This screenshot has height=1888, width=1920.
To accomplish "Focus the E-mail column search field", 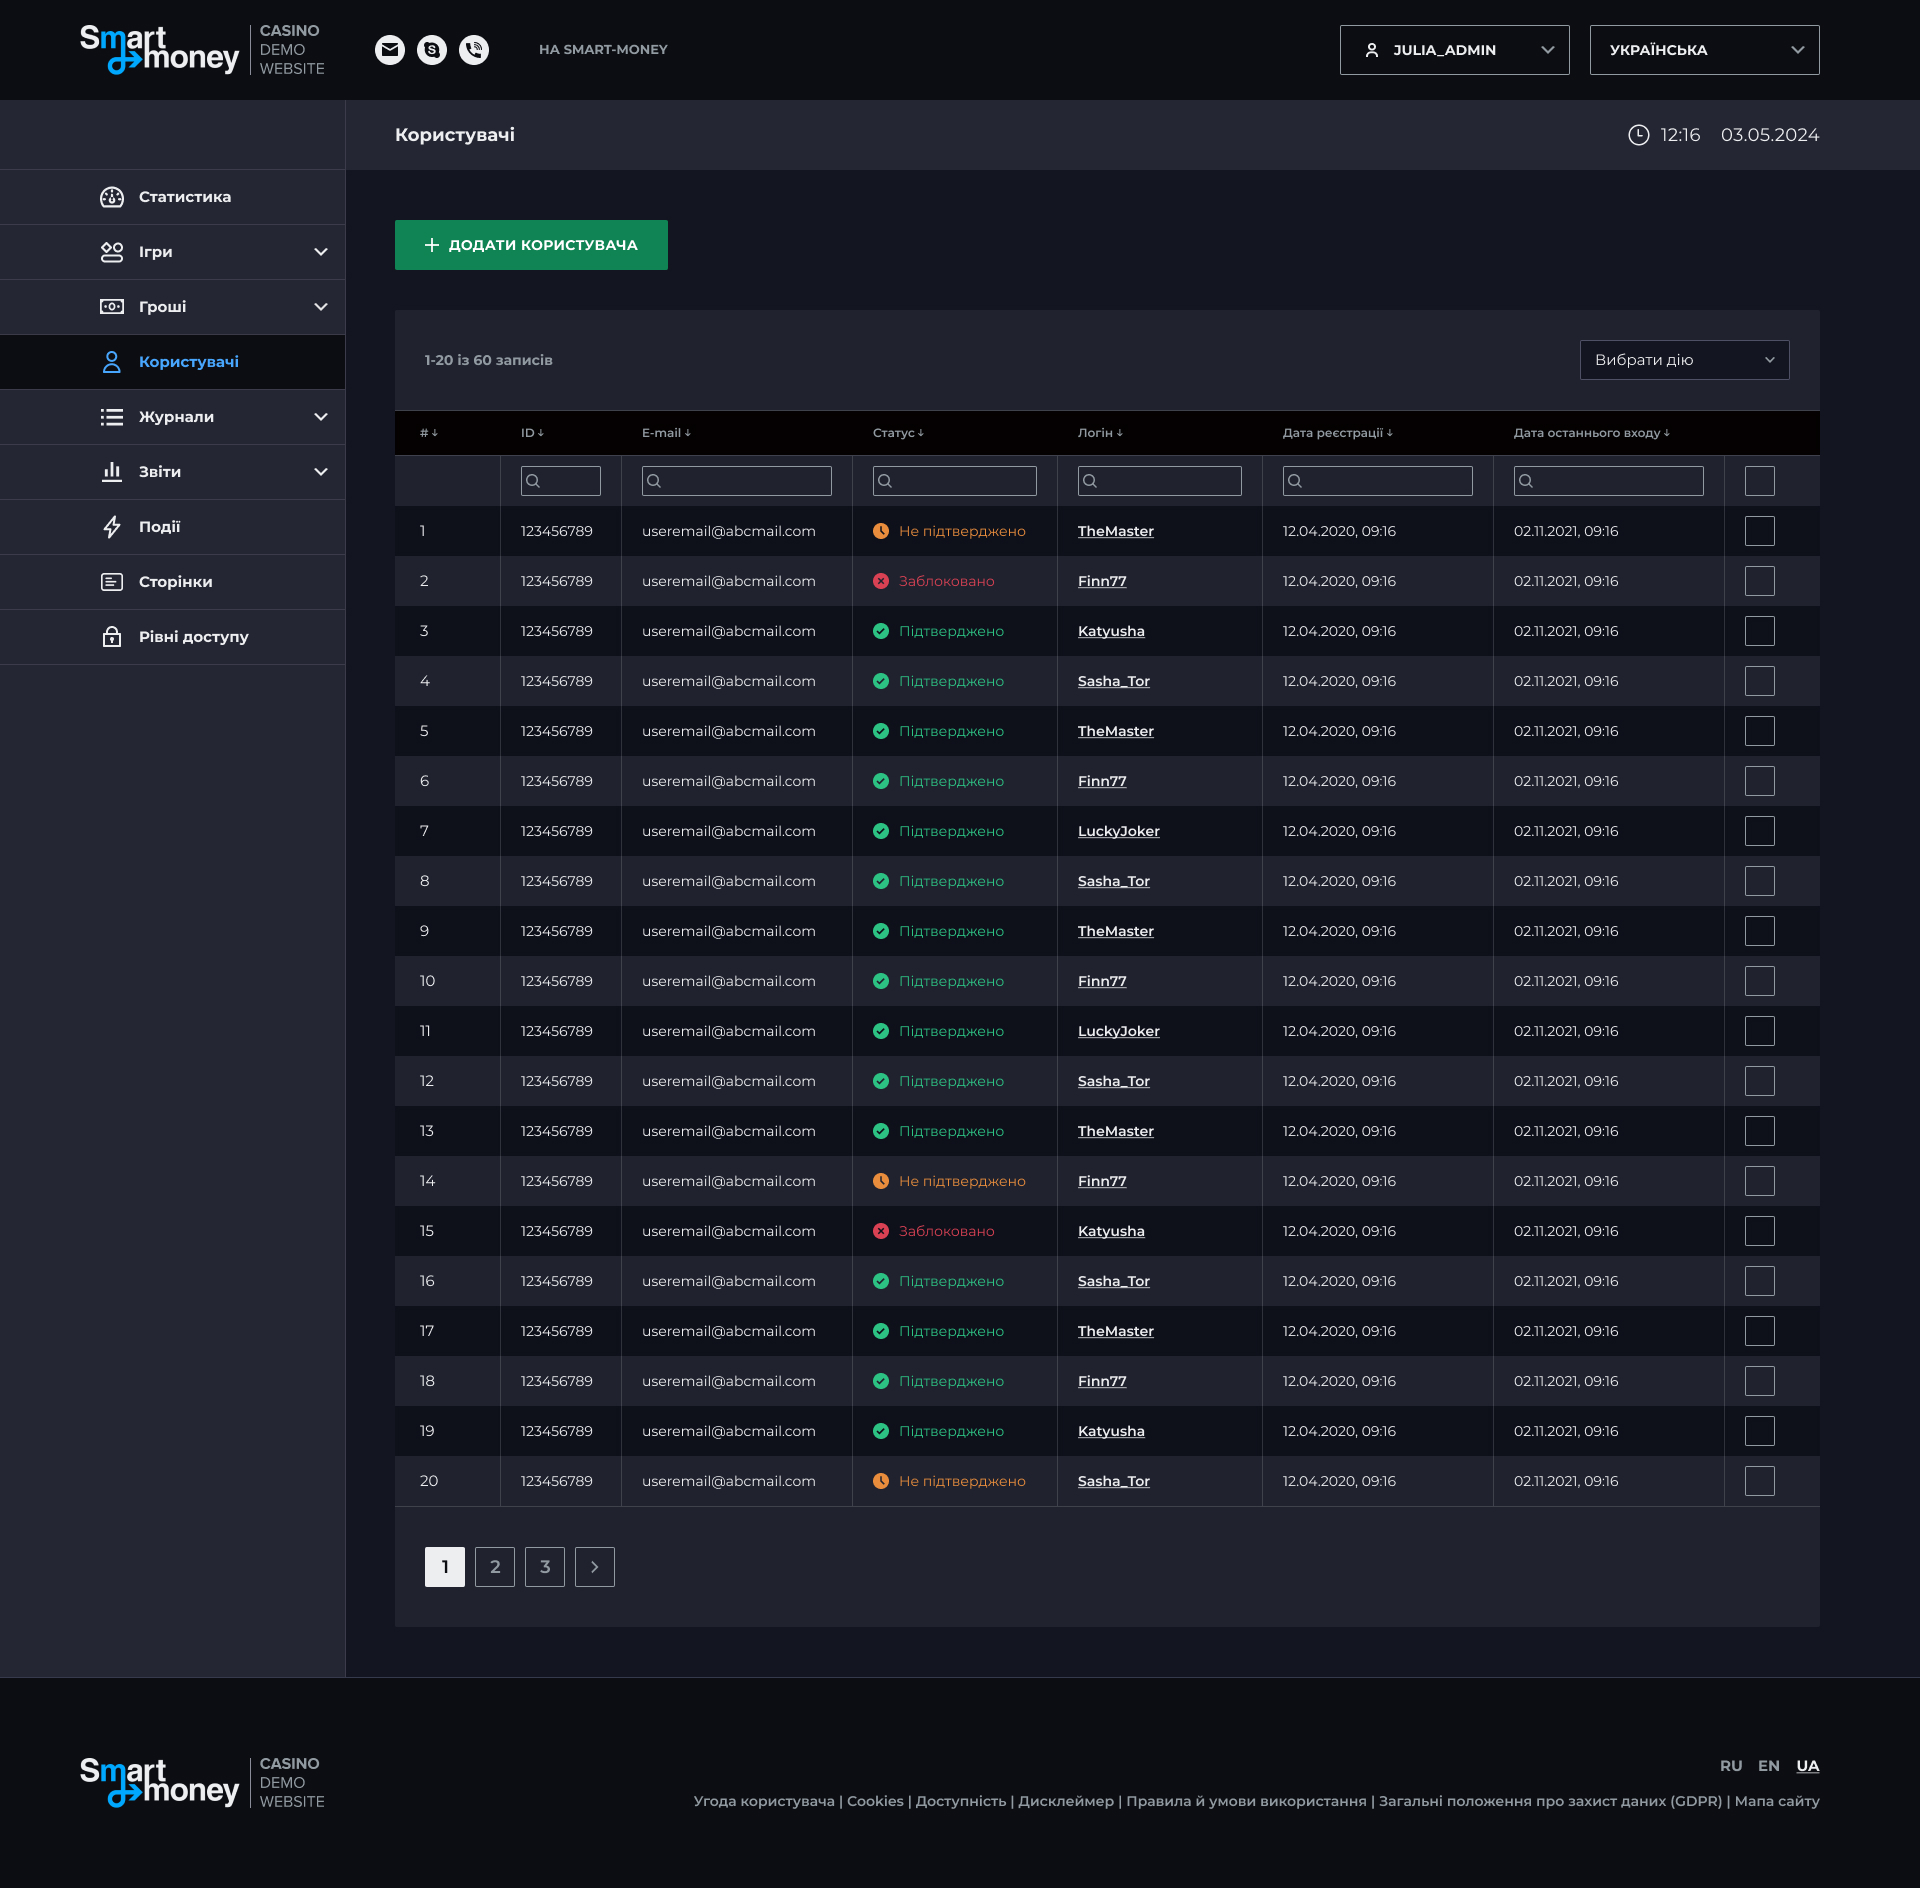I will coord(737,481).
